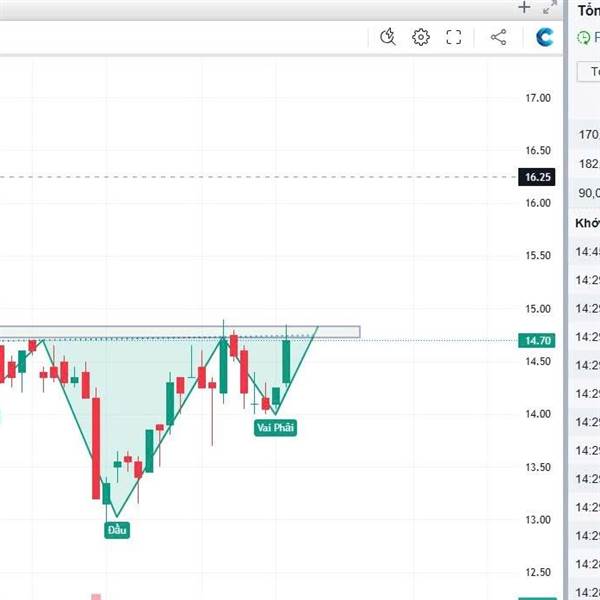Click the 16.50 price axis label
The image size is (600, 600).
coord(538,150)
